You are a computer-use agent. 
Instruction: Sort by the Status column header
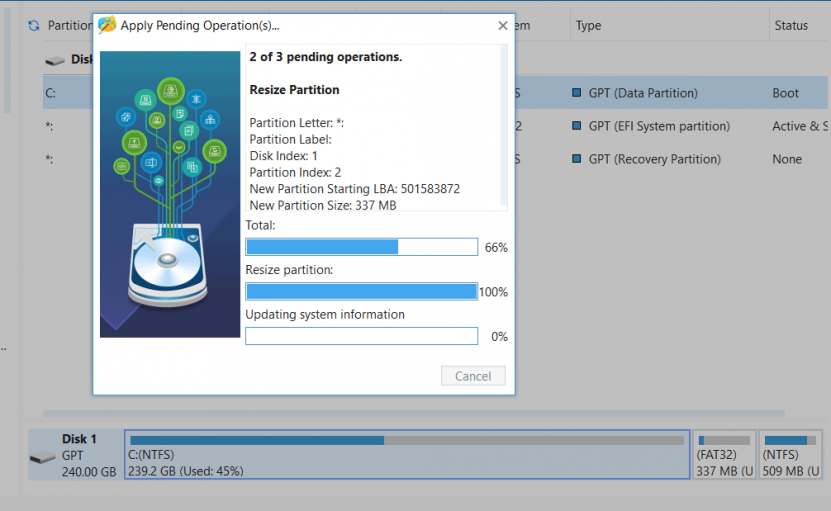point(791,25)
